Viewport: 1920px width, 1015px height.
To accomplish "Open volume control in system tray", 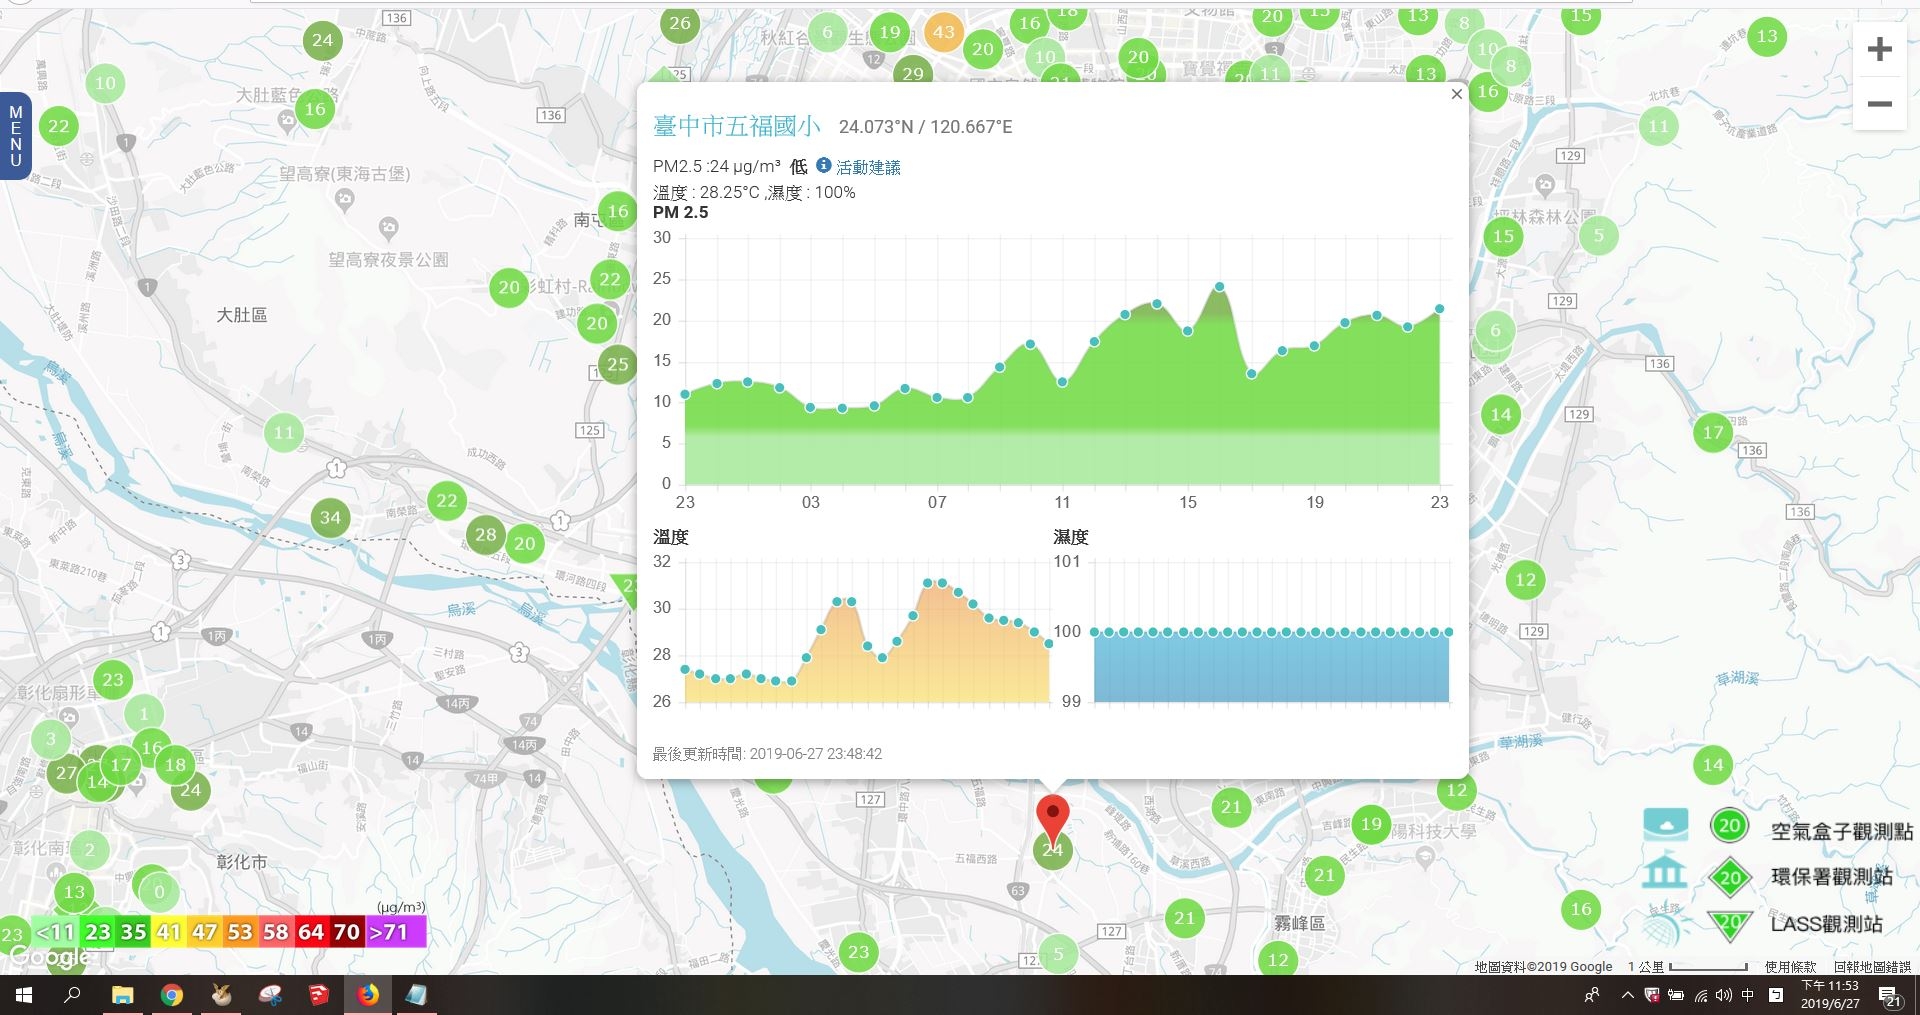I will click(x=1724, y=995).
